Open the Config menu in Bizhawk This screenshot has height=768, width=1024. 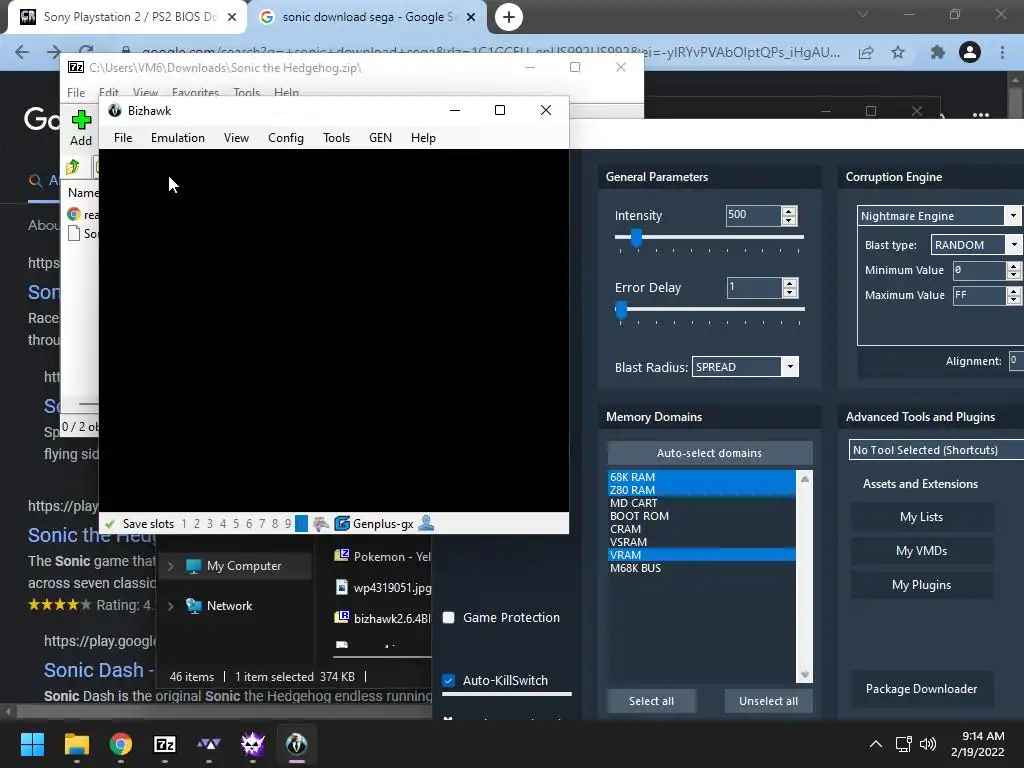click(x=285, y=138)
